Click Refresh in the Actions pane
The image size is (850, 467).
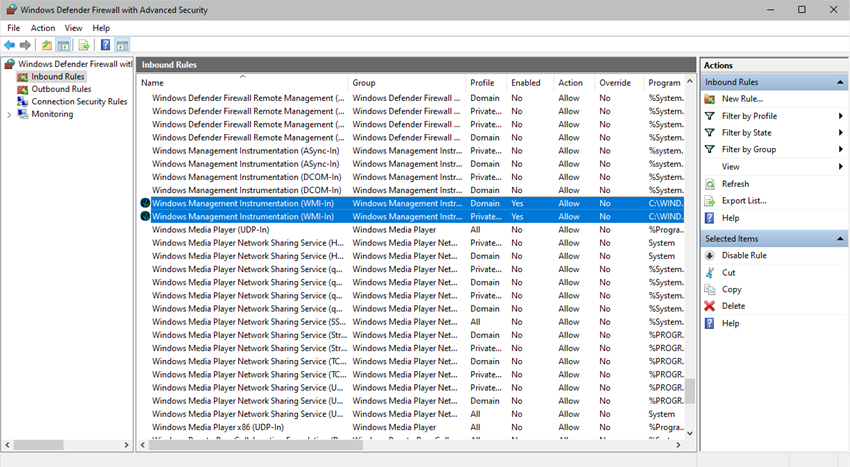(735, 184)
